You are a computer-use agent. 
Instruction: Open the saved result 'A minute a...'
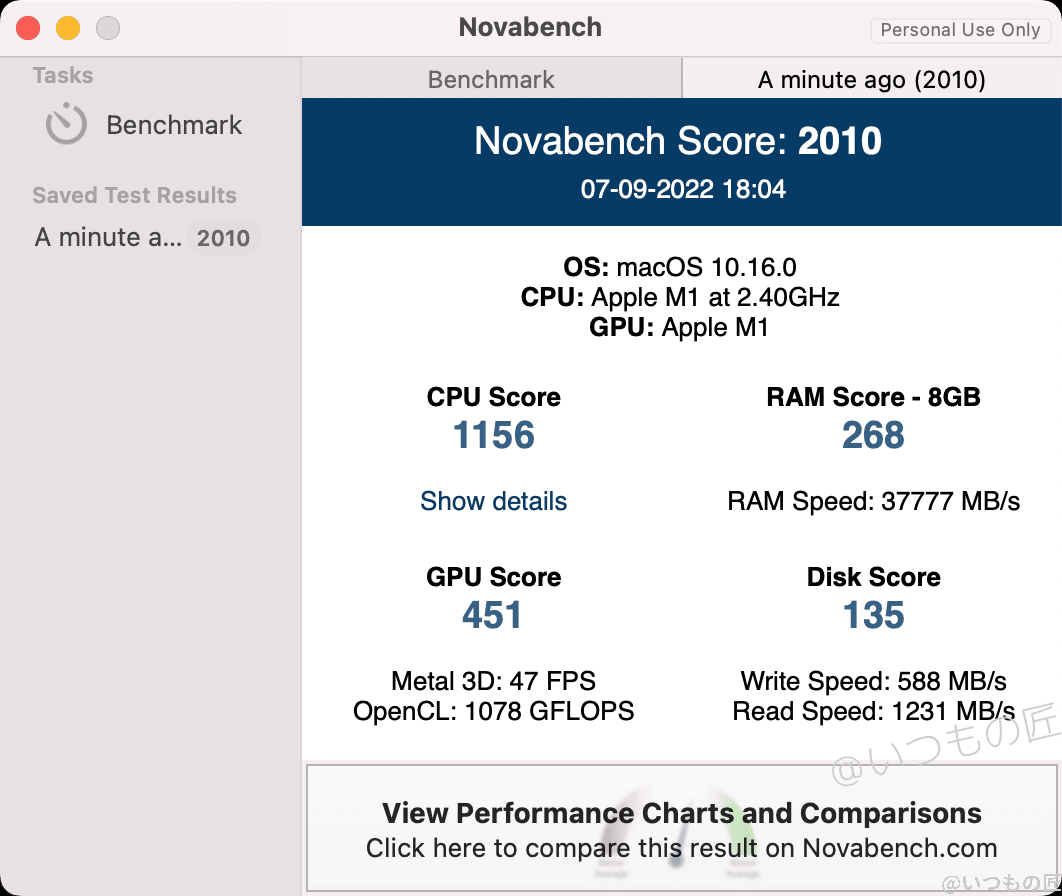coord(108,238)
